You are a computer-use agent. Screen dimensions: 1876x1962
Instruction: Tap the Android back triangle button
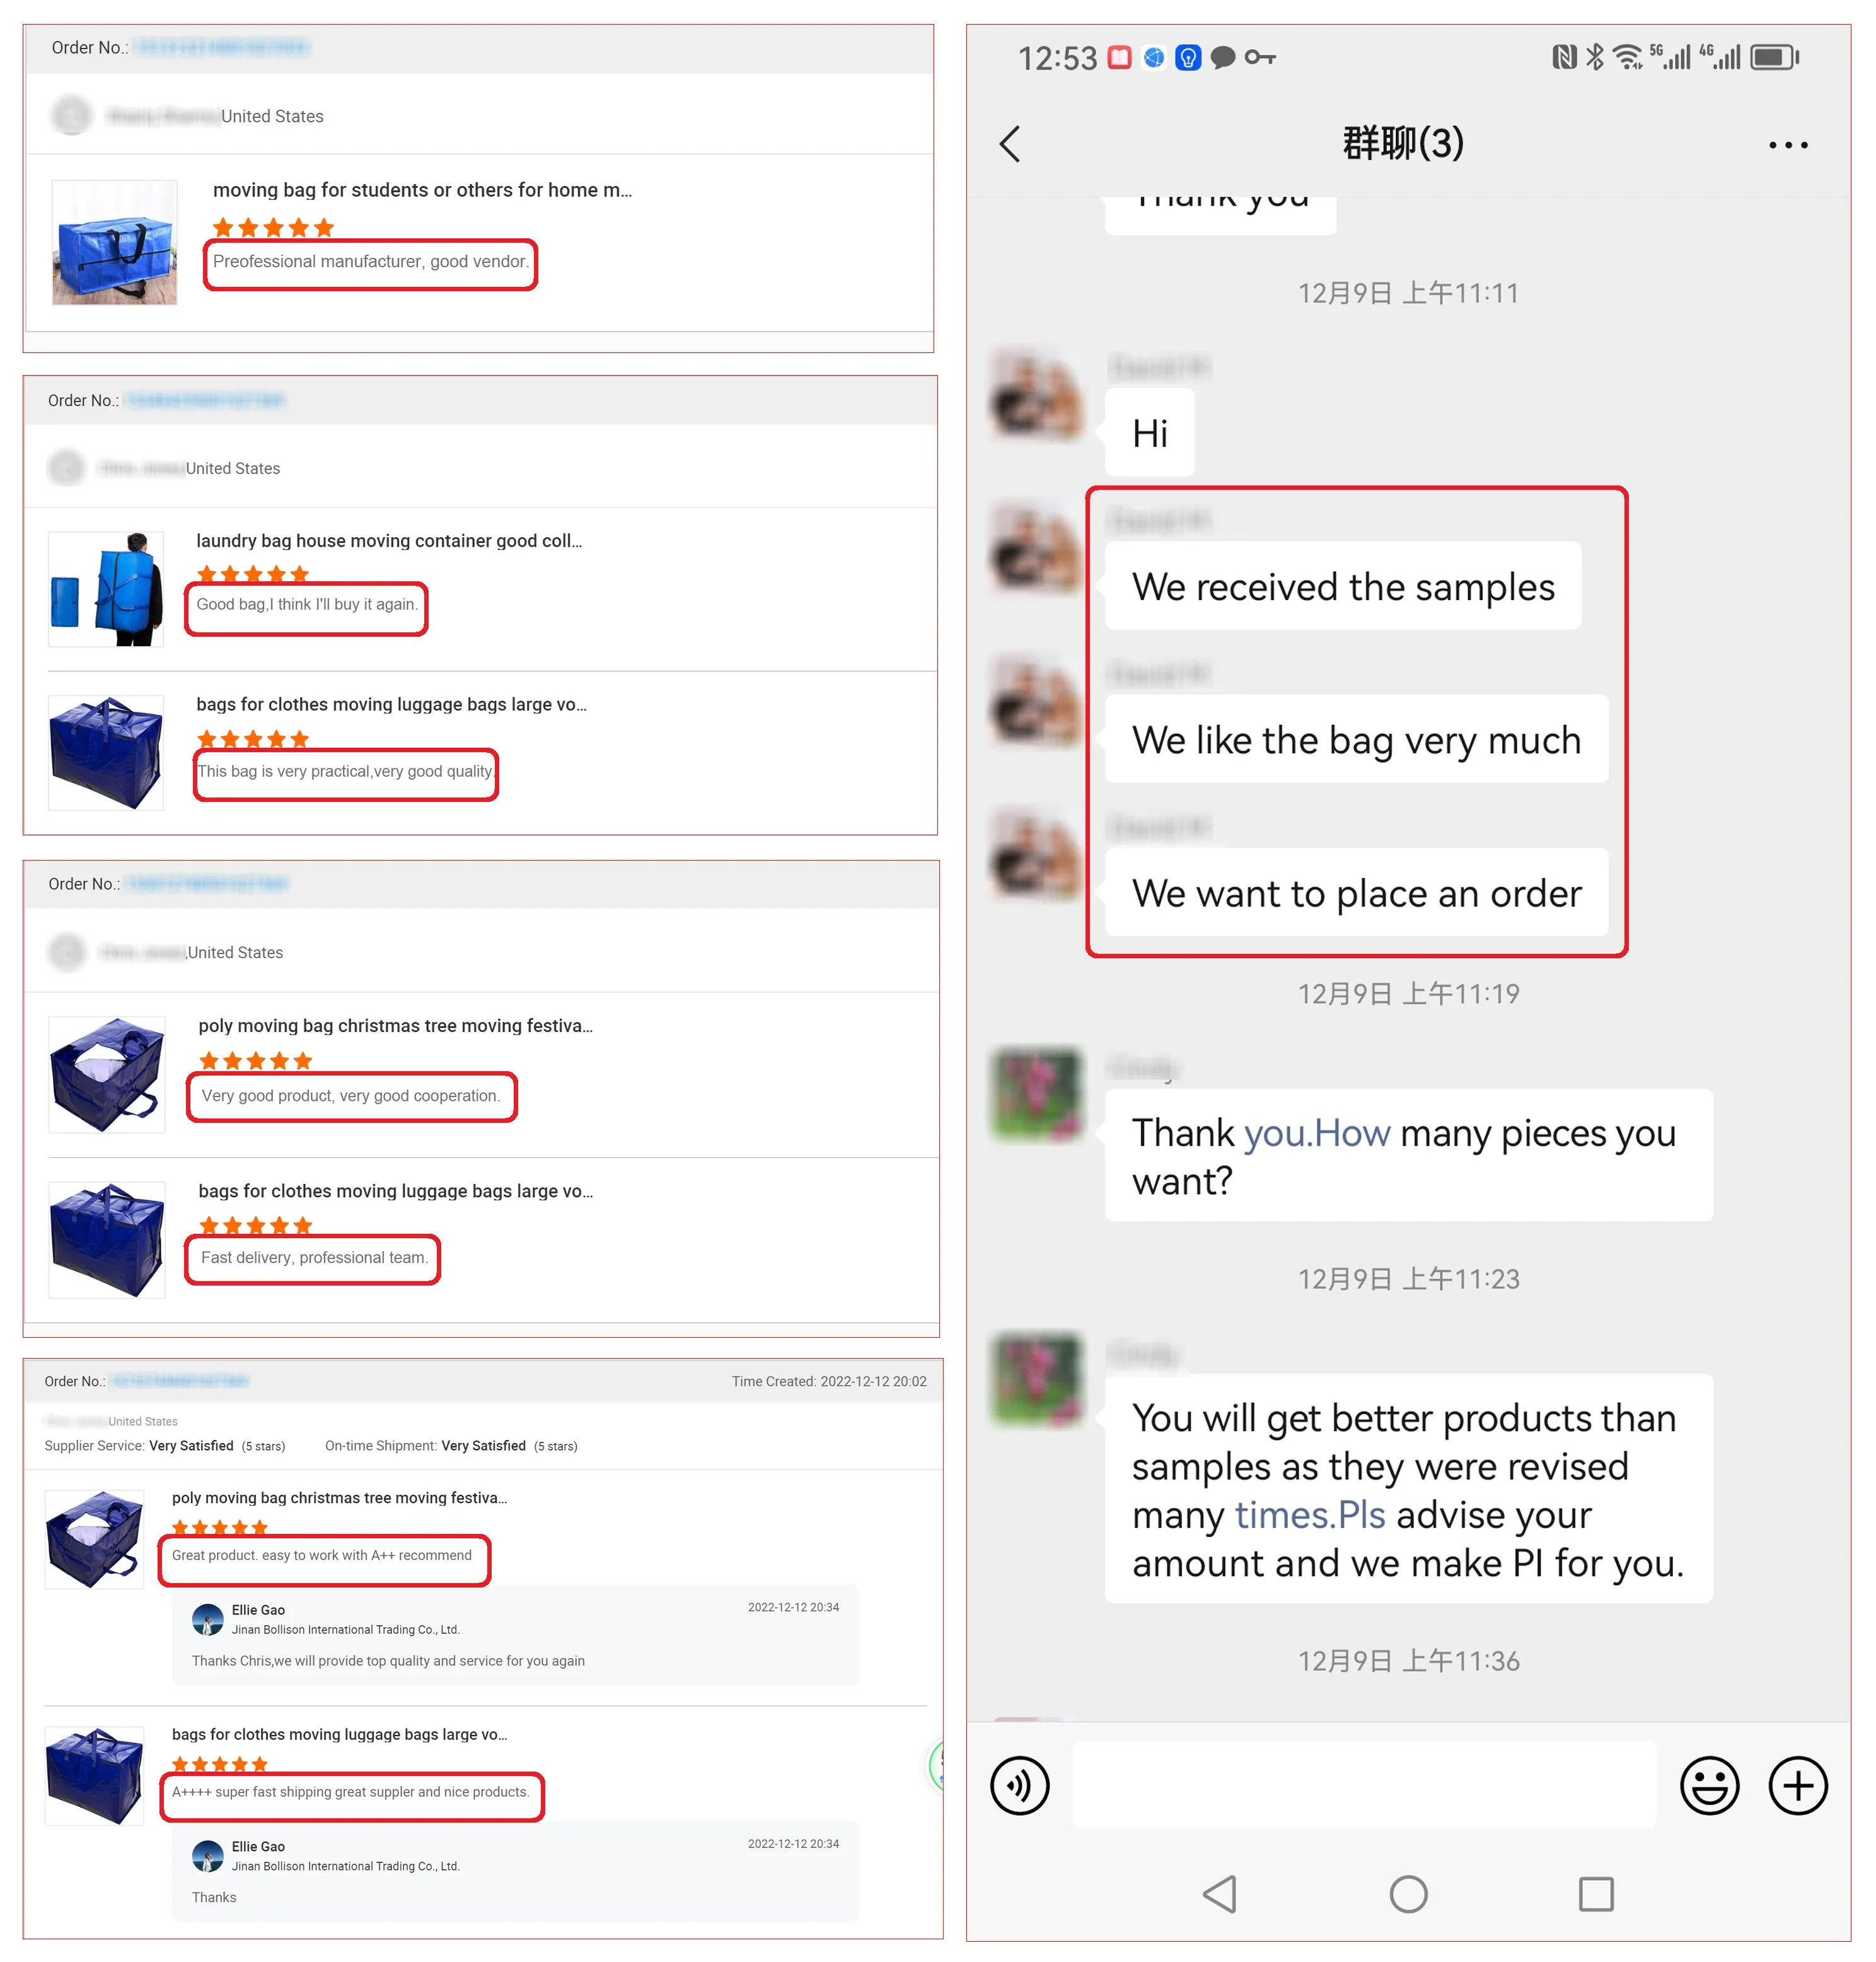point(1220,1893)
